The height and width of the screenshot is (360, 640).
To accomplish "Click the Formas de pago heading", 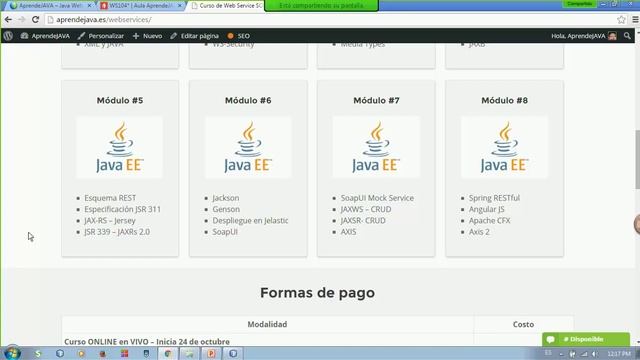I will (318, 293).
